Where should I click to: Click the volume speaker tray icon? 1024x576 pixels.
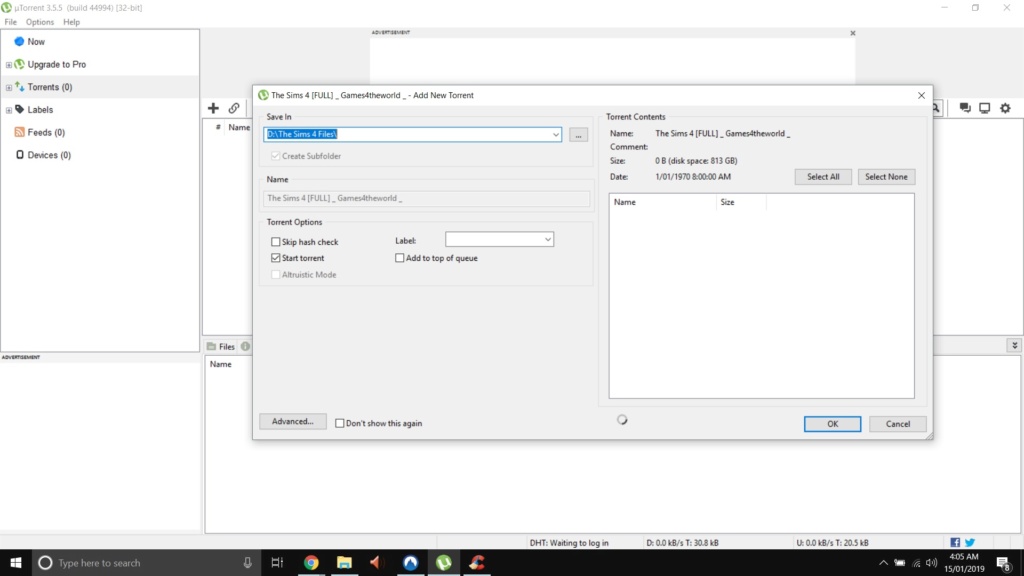coord(932,562)
